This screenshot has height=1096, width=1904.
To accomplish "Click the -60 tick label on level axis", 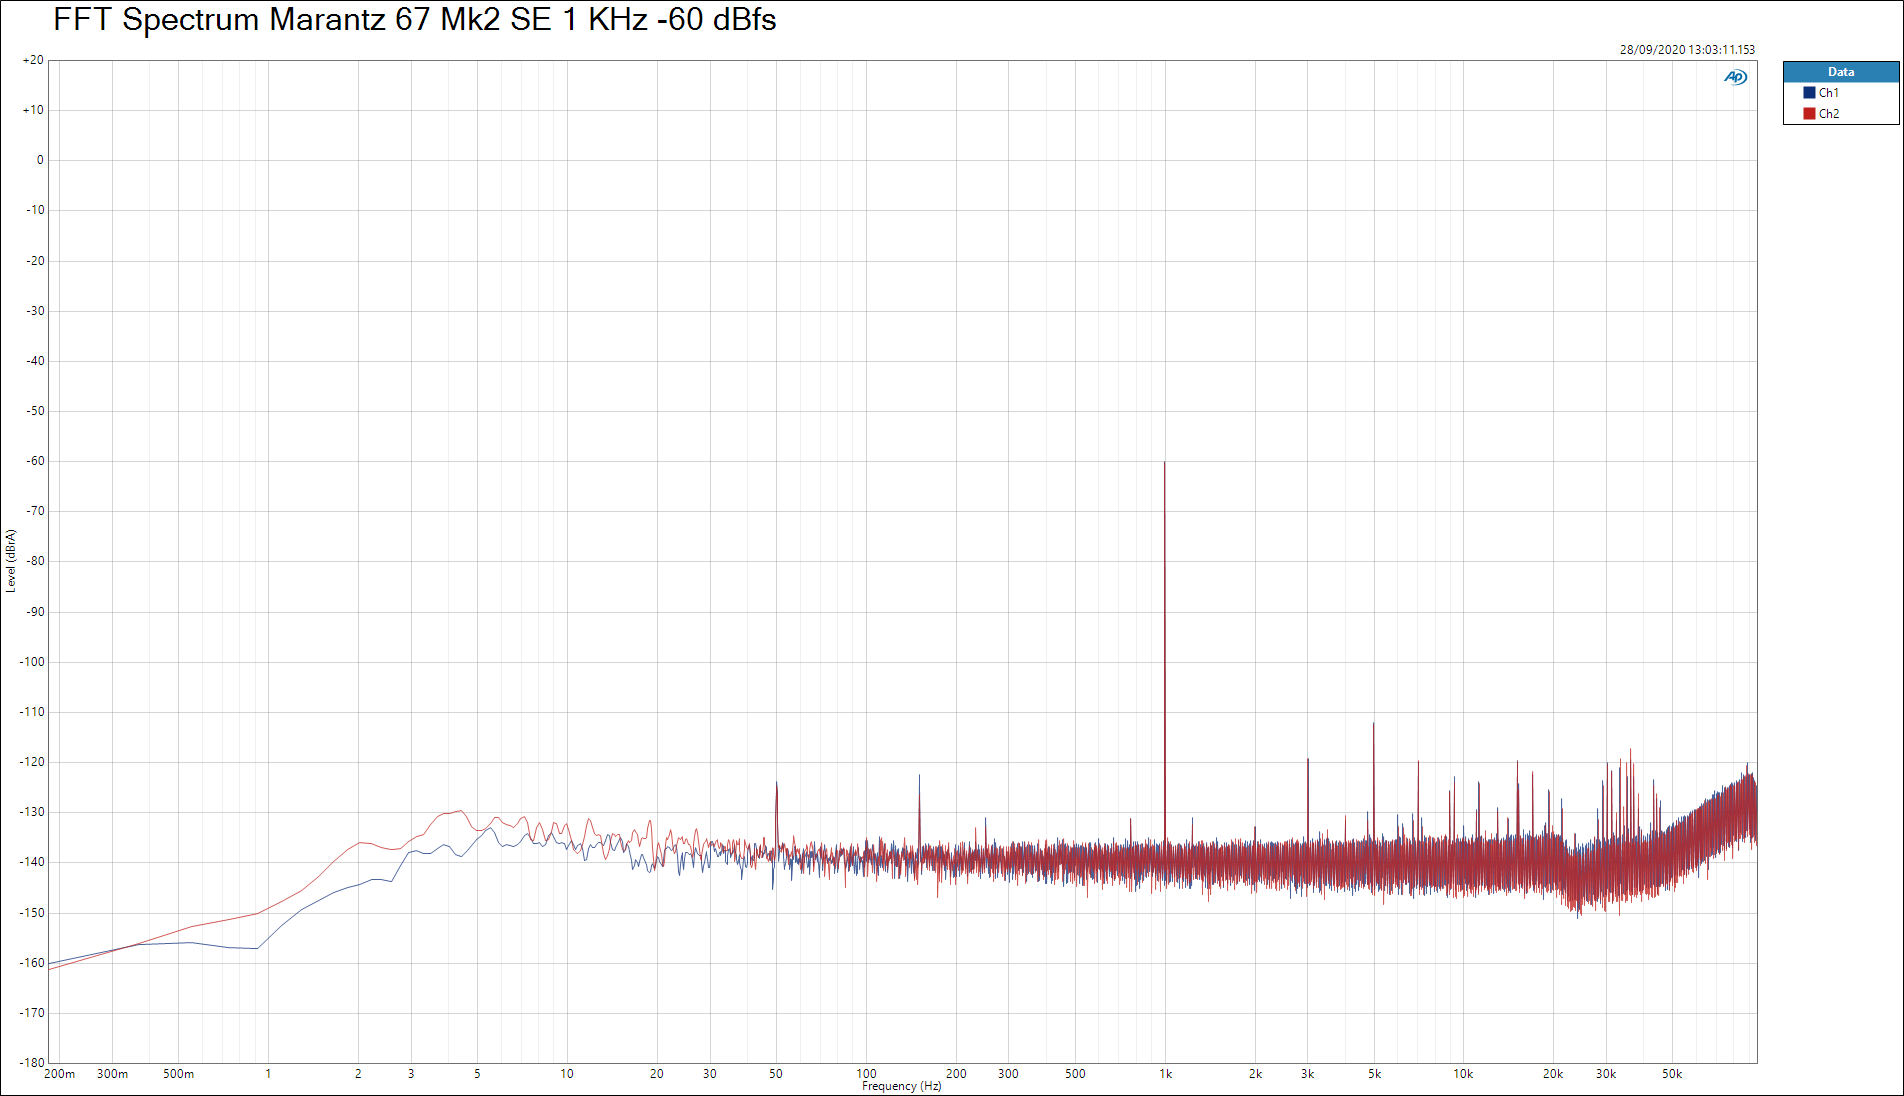I will pos(36,461).
